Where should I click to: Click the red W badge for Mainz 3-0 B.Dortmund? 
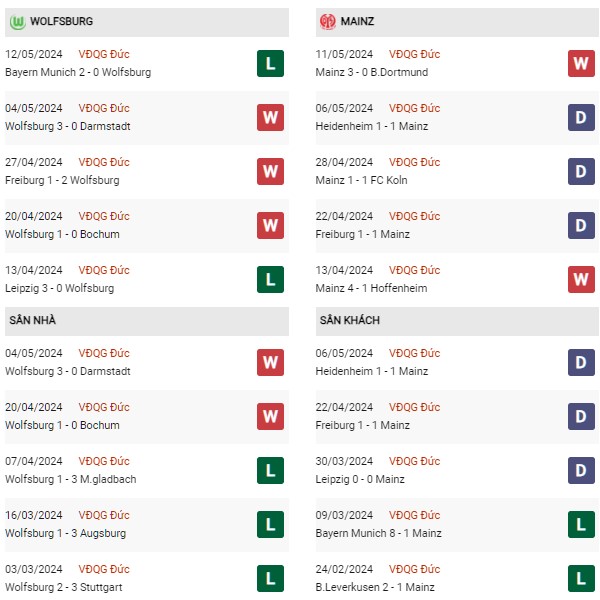(x=581, y=64)
